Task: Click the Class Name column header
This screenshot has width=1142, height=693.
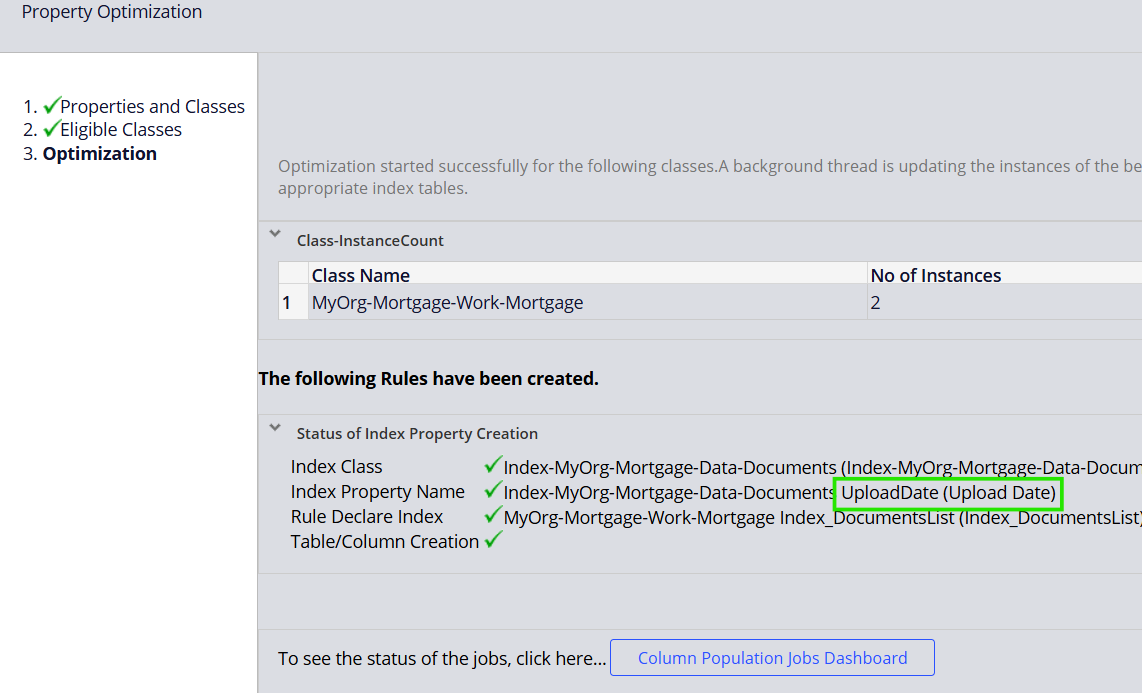Action: (359, 274)
